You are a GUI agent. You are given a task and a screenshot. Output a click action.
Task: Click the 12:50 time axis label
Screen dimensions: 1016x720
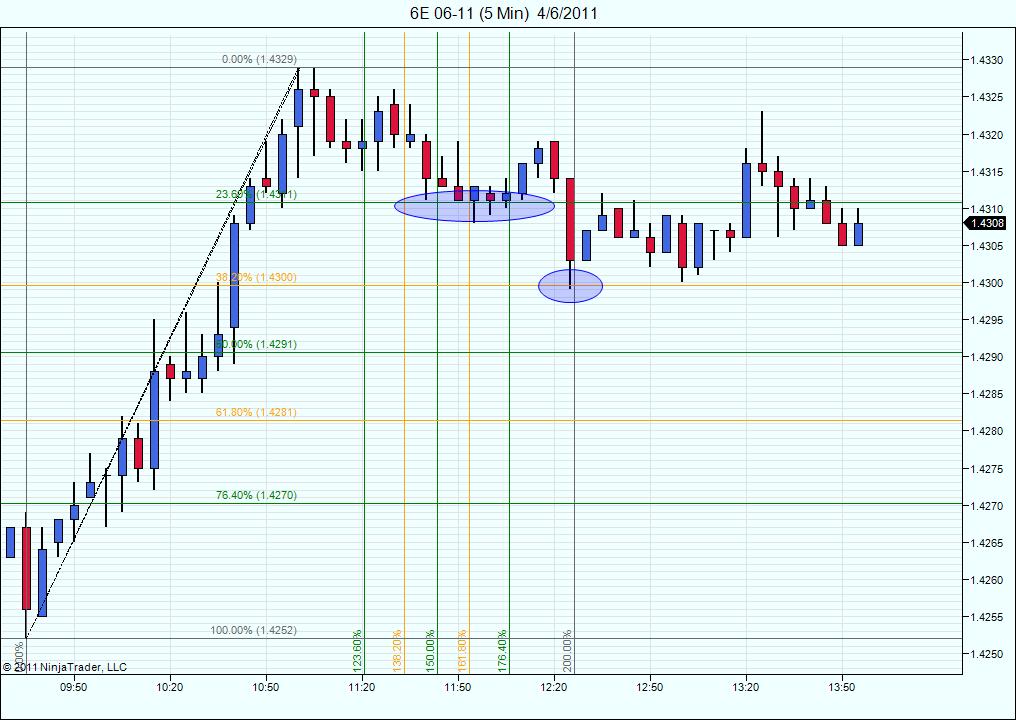tap(650, 687)
